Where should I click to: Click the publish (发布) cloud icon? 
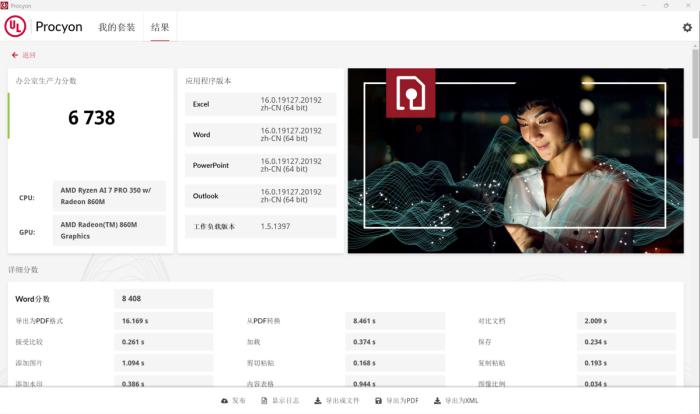pos(225,401)
